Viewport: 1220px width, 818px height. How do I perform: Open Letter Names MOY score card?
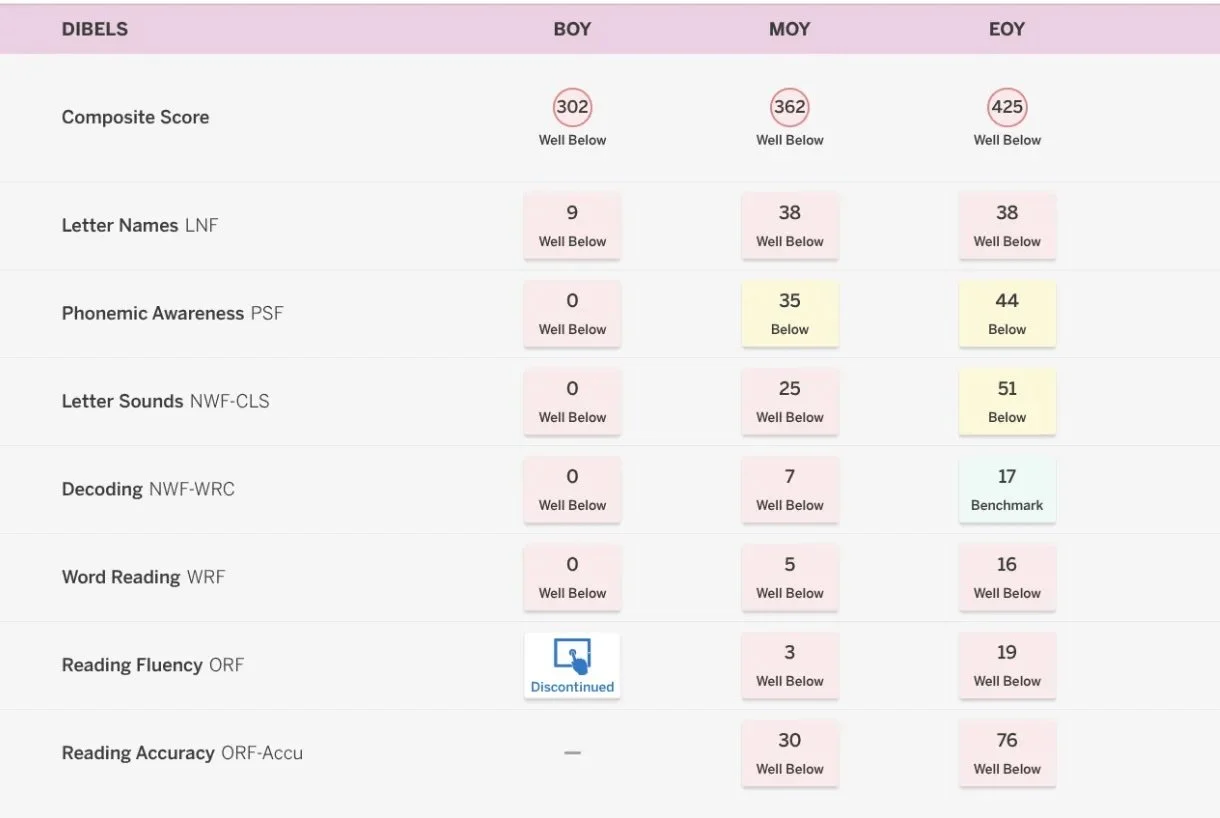point(789,225)
